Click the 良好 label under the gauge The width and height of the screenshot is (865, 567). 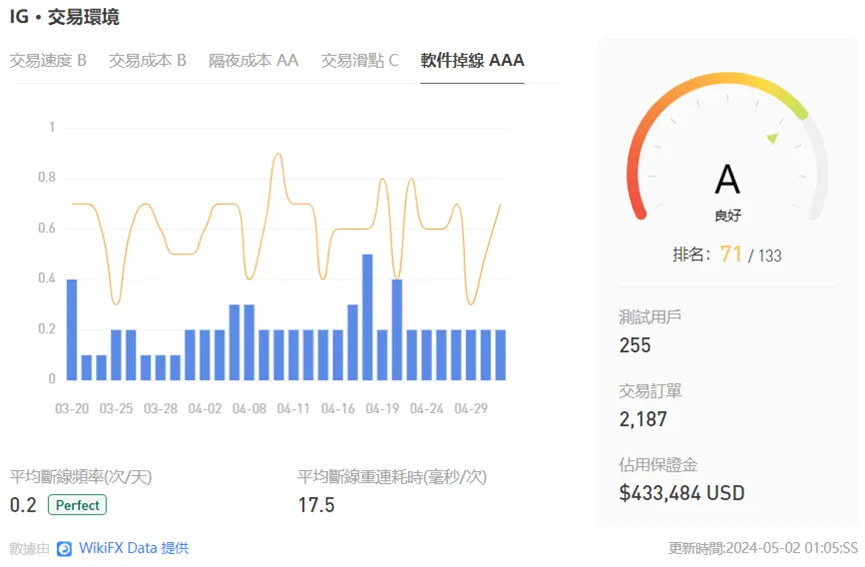[x=728, y=216]
